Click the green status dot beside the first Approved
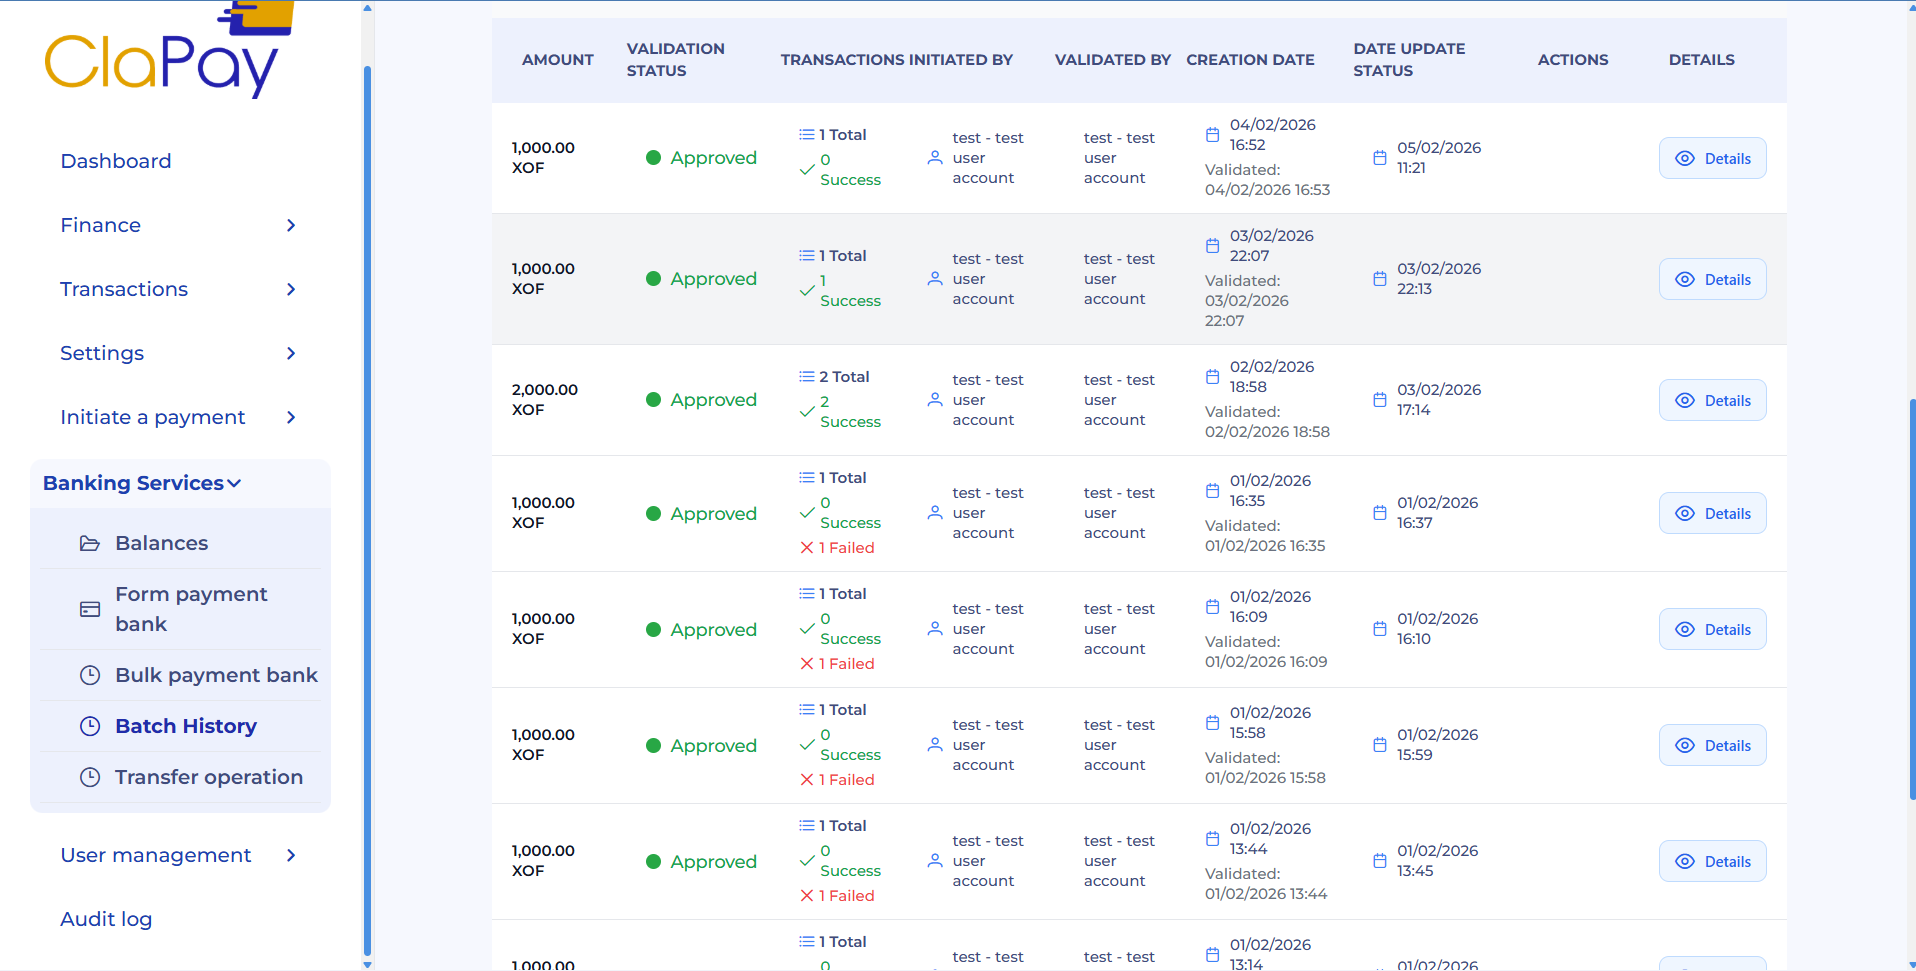1916x971 pixels. [655, 158]
